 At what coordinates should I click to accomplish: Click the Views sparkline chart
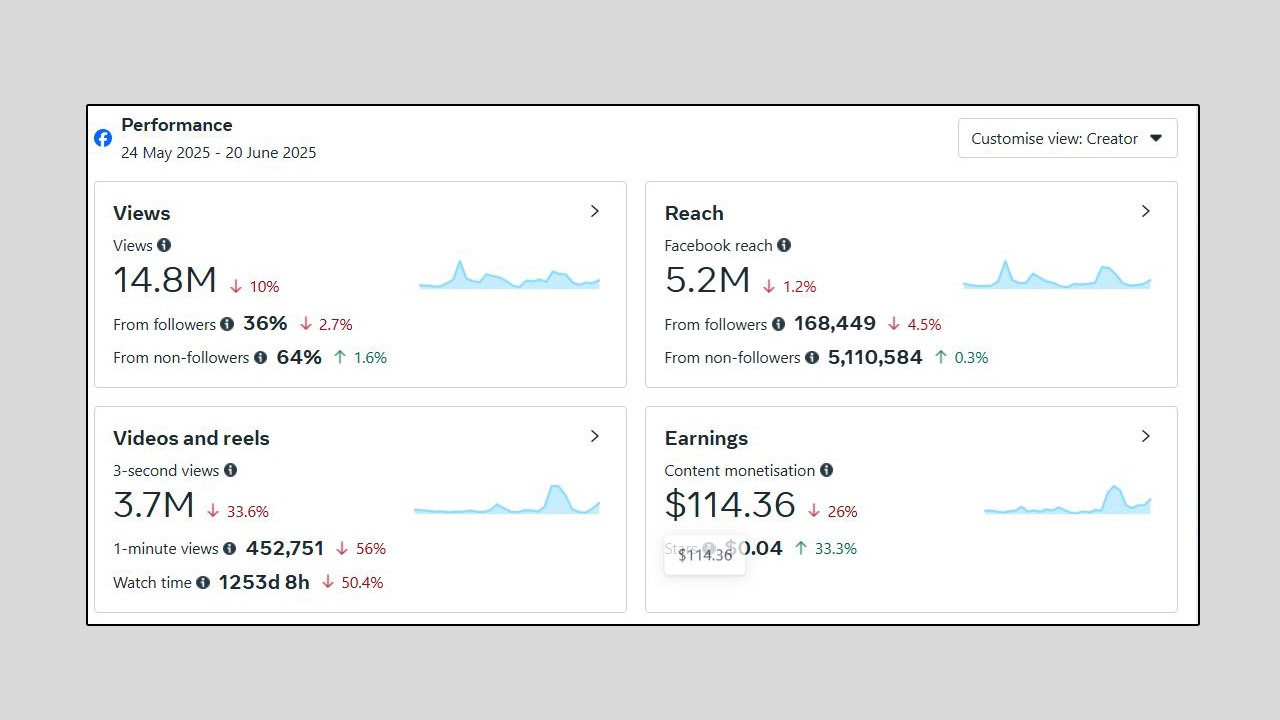pos(509,275)
